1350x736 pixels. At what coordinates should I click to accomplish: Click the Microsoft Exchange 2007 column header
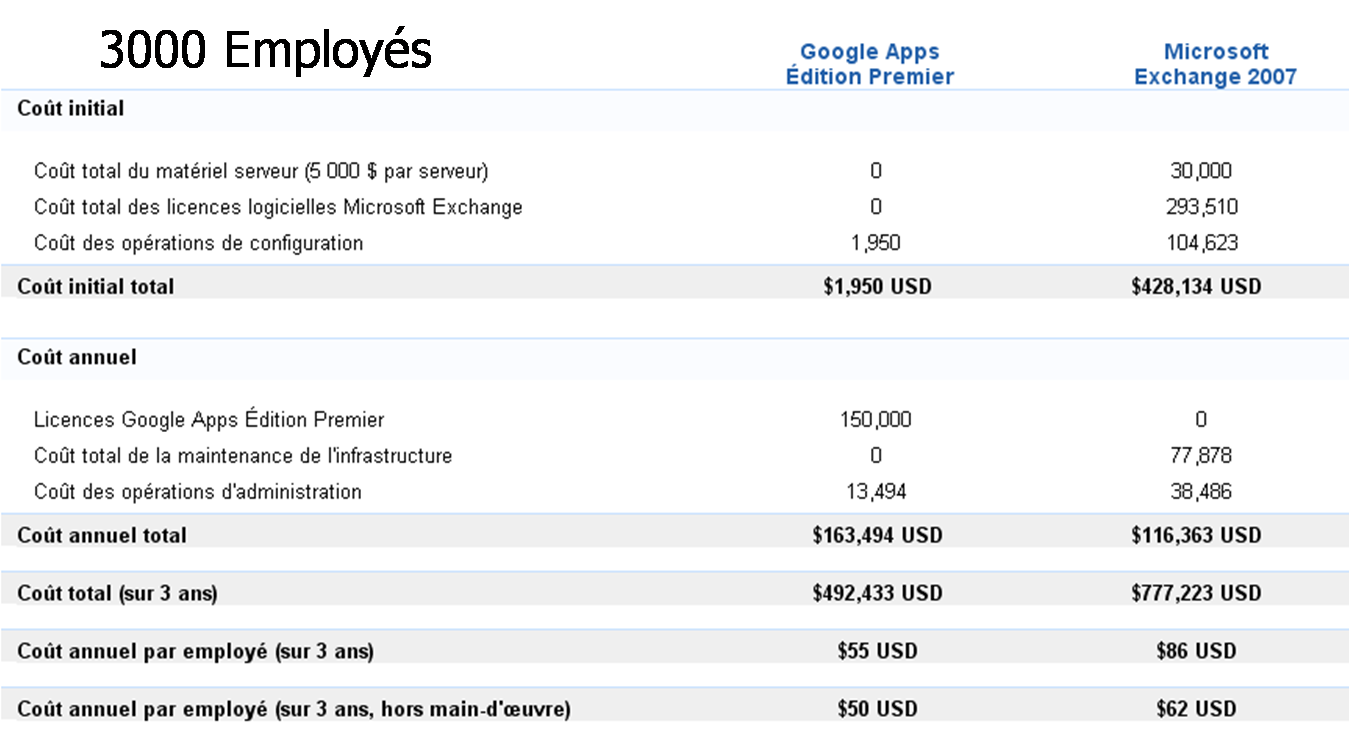(x=1215, y=64)
